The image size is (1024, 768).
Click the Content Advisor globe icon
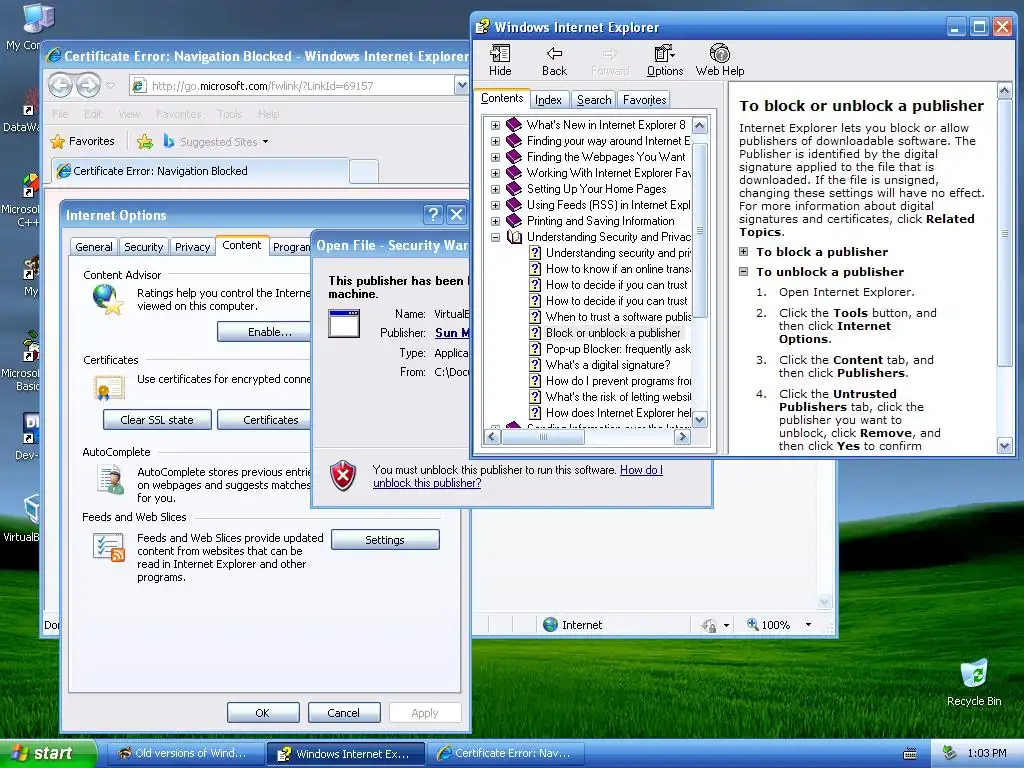108,299
